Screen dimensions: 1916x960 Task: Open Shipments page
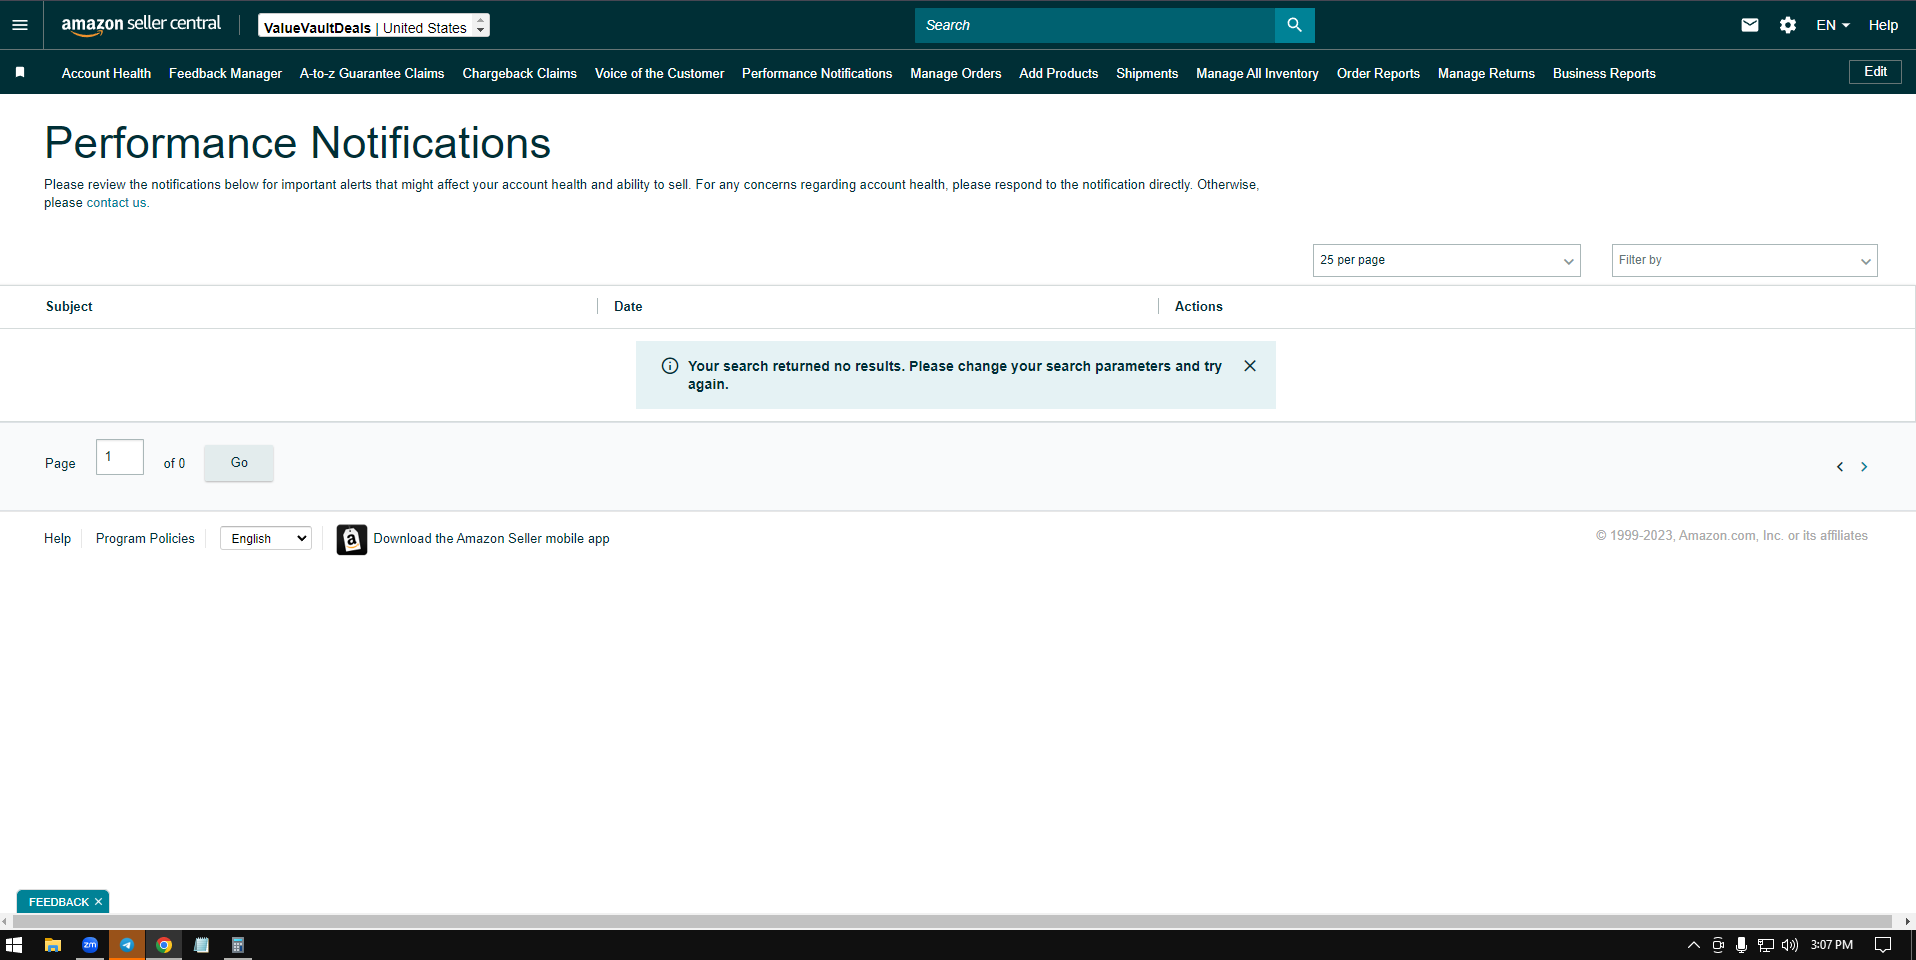pyautogui.click(x=1147, y=73)
